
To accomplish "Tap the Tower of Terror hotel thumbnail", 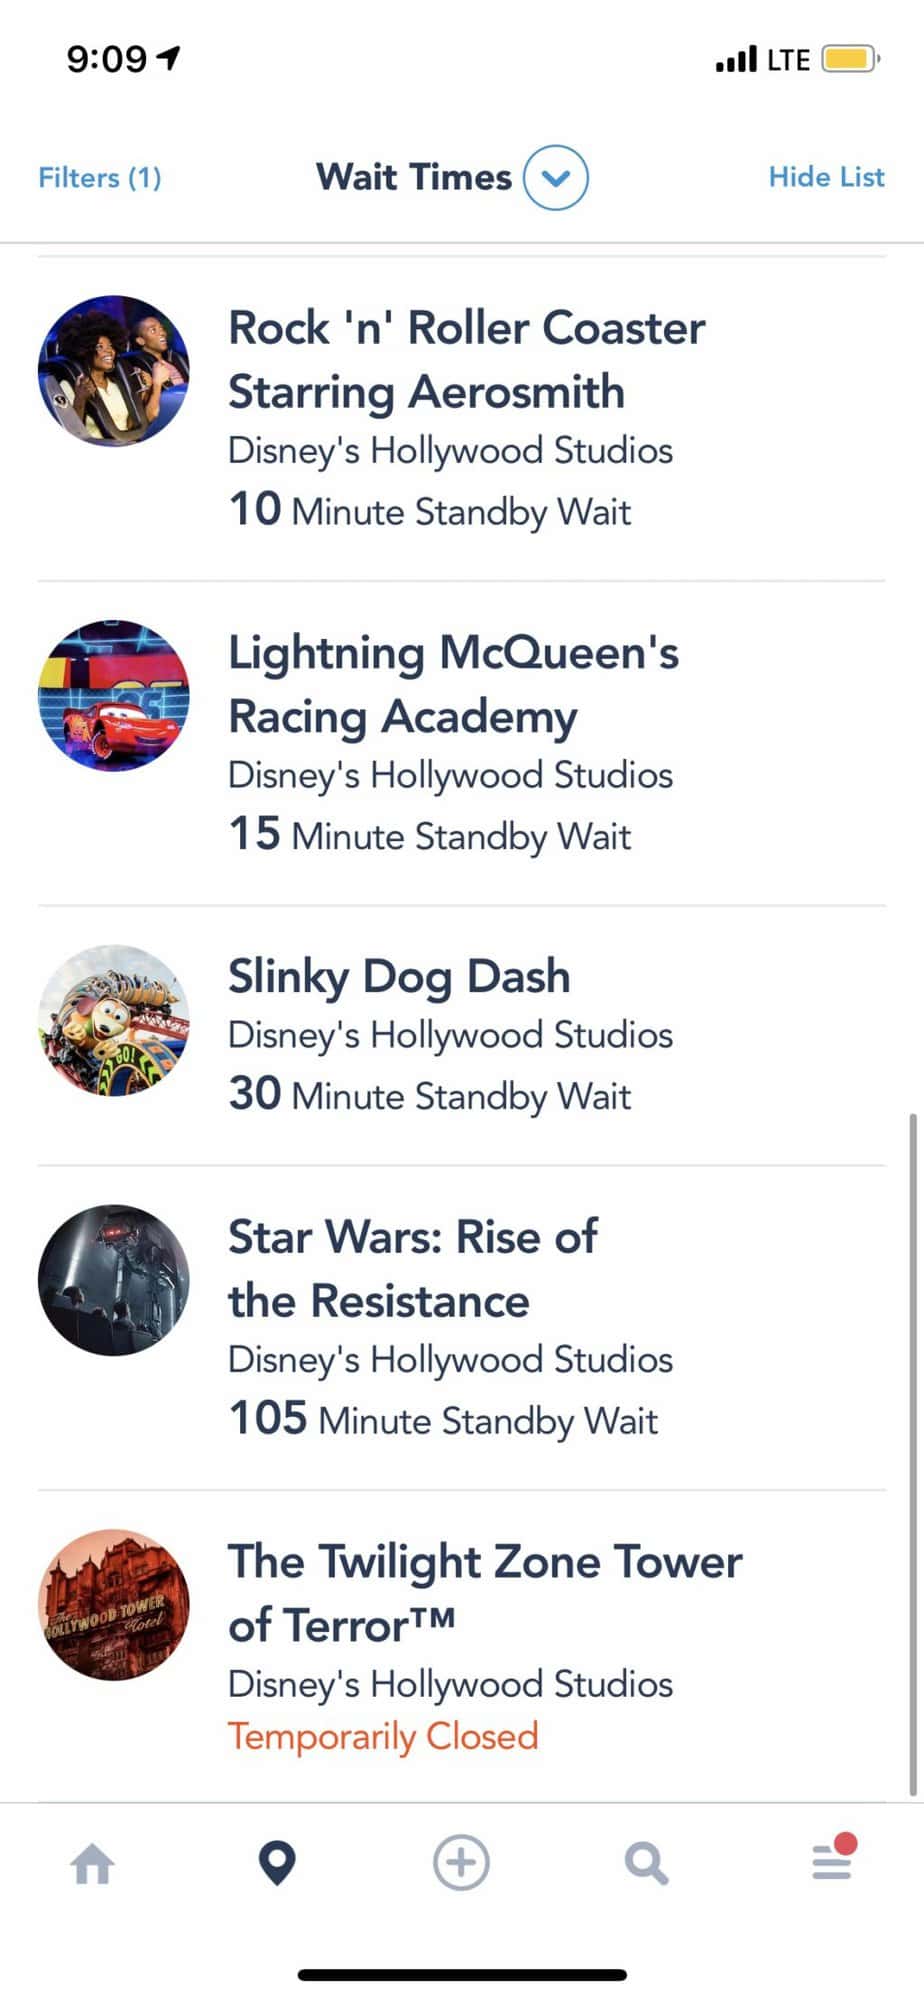I will [114, 1605].
